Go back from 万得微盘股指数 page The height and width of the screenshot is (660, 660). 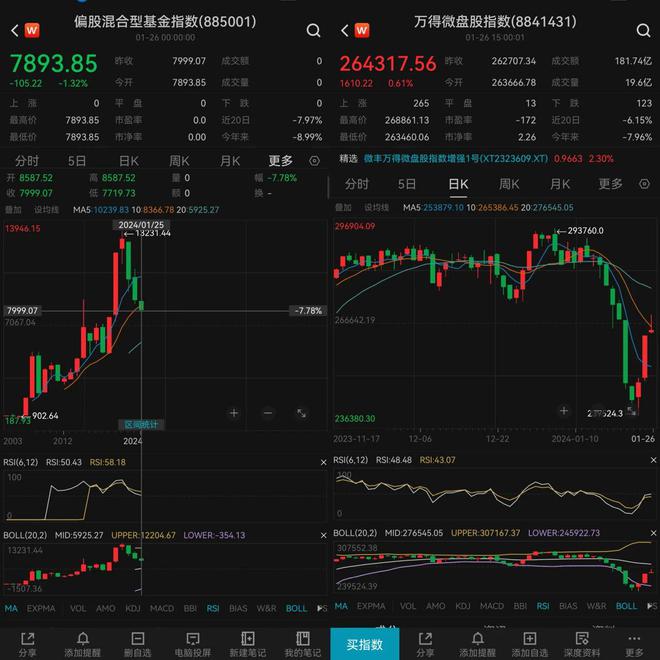click(x=345, y=30)
